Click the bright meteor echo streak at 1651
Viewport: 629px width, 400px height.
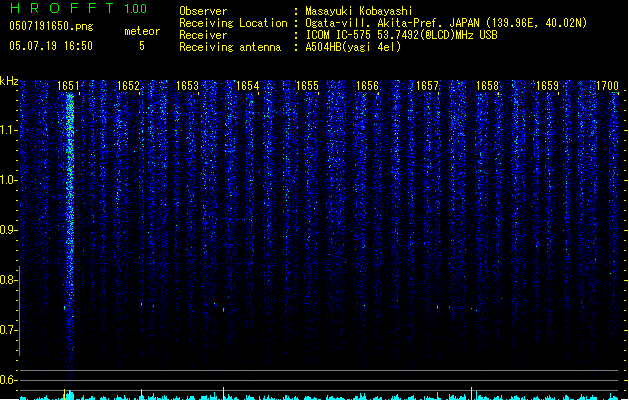pos(70,201)
